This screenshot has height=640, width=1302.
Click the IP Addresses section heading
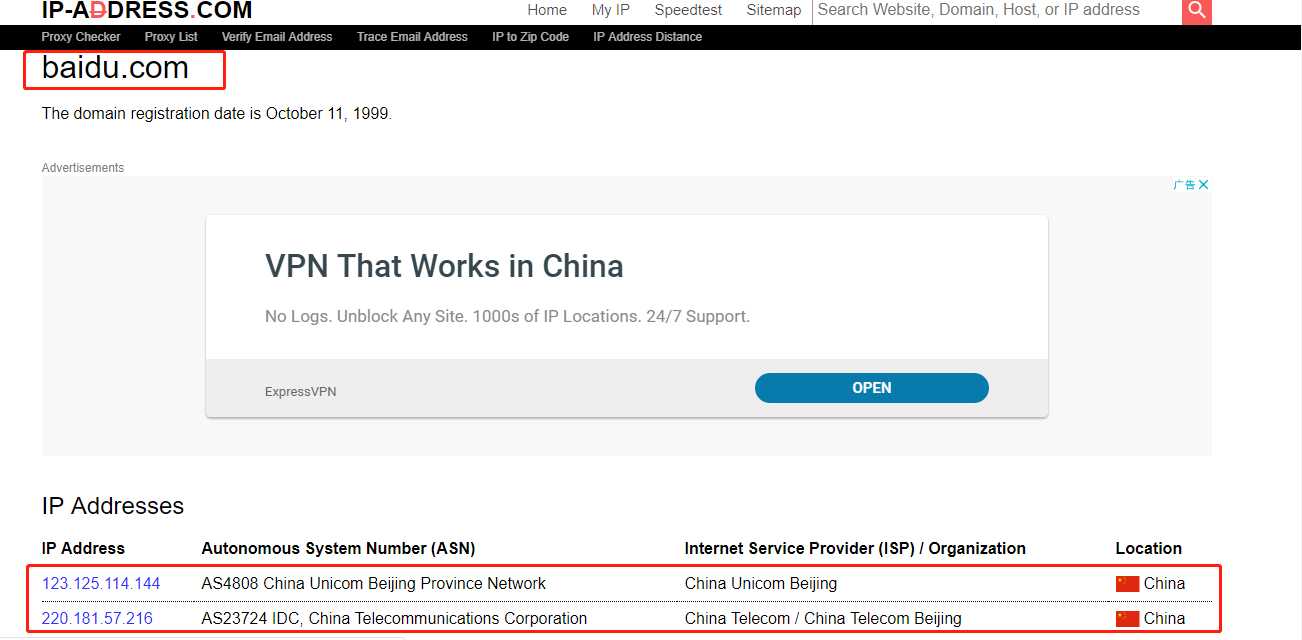tap(113, 506)
